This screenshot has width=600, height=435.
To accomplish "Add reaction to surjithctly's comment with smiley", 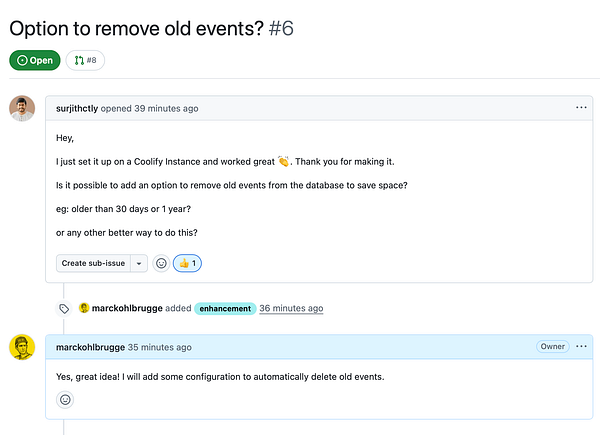I will coord(161,263).
